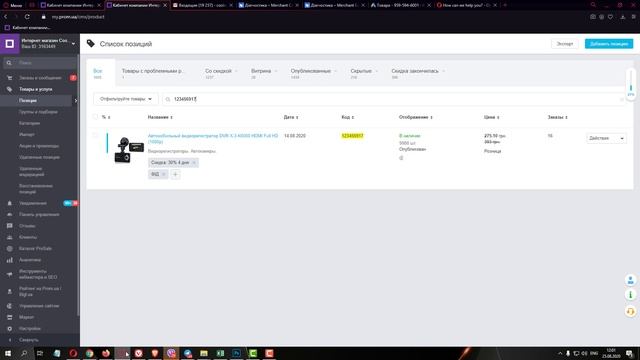The width and height of the screenshot is (640, 360).
Task: Click the snapshot camera icon in address bar
Action: pos(593,17)
